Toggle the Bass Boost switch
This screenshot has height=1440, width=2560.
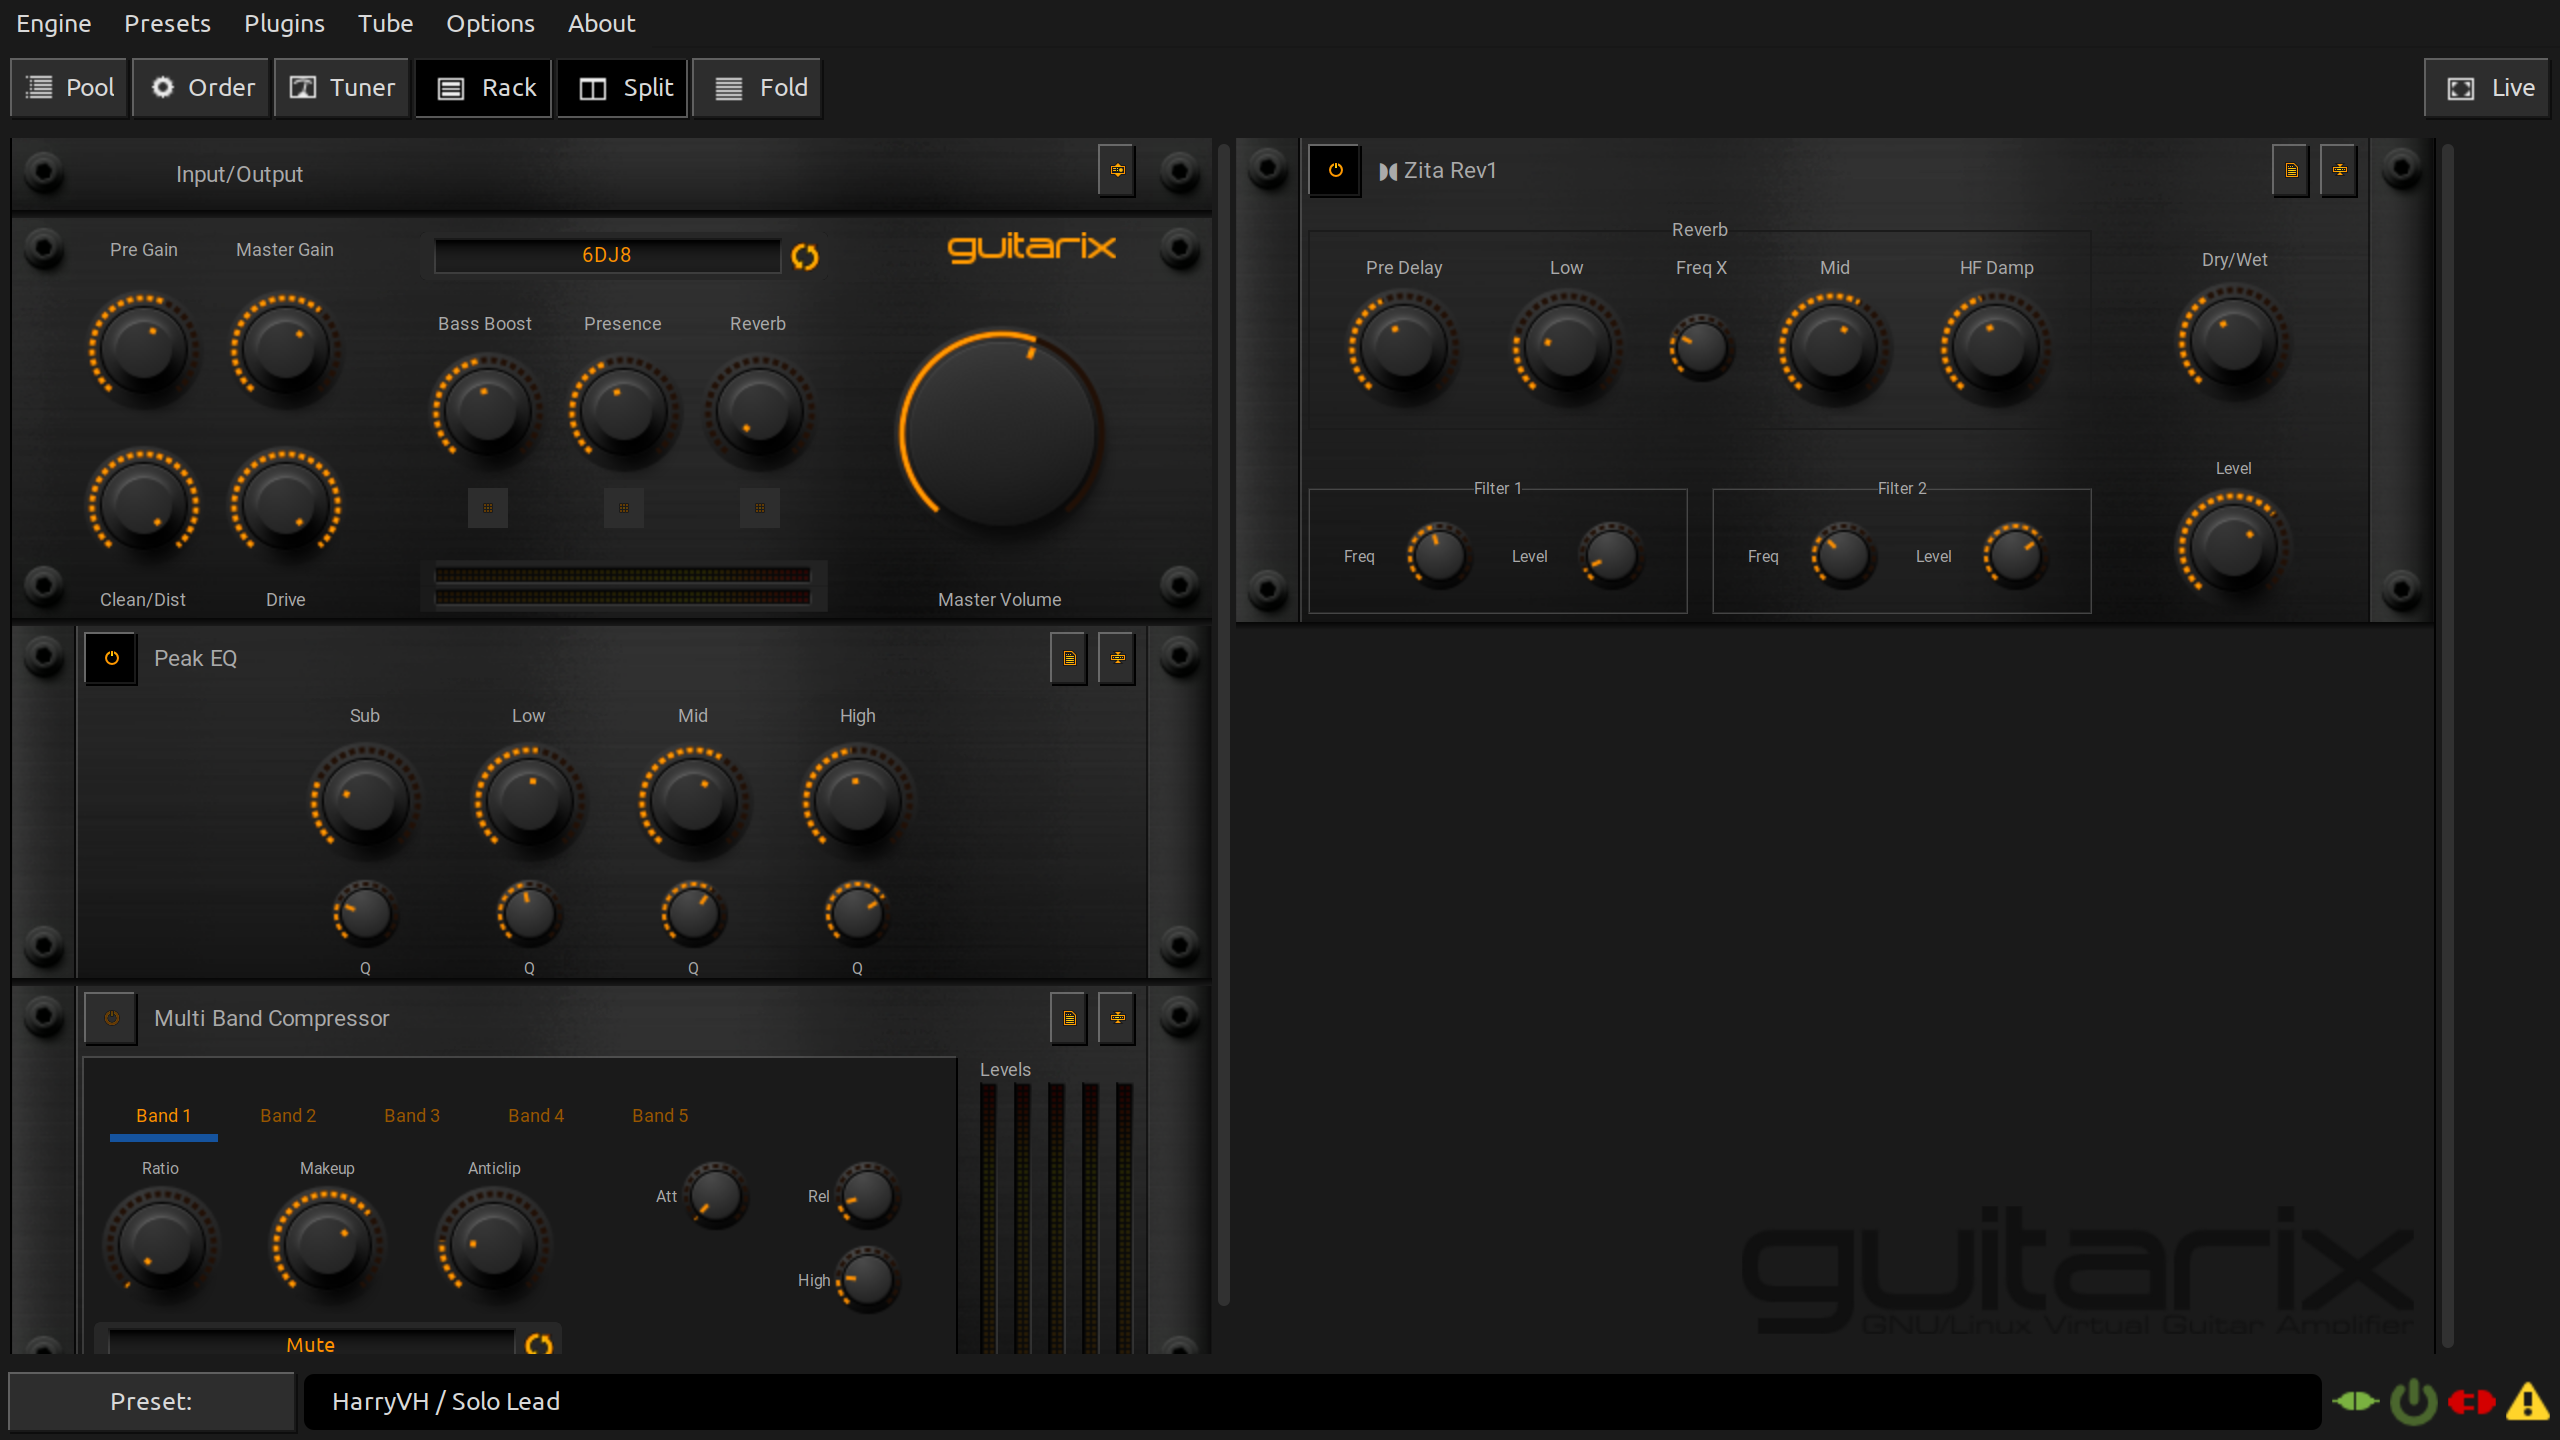(488, 508)
